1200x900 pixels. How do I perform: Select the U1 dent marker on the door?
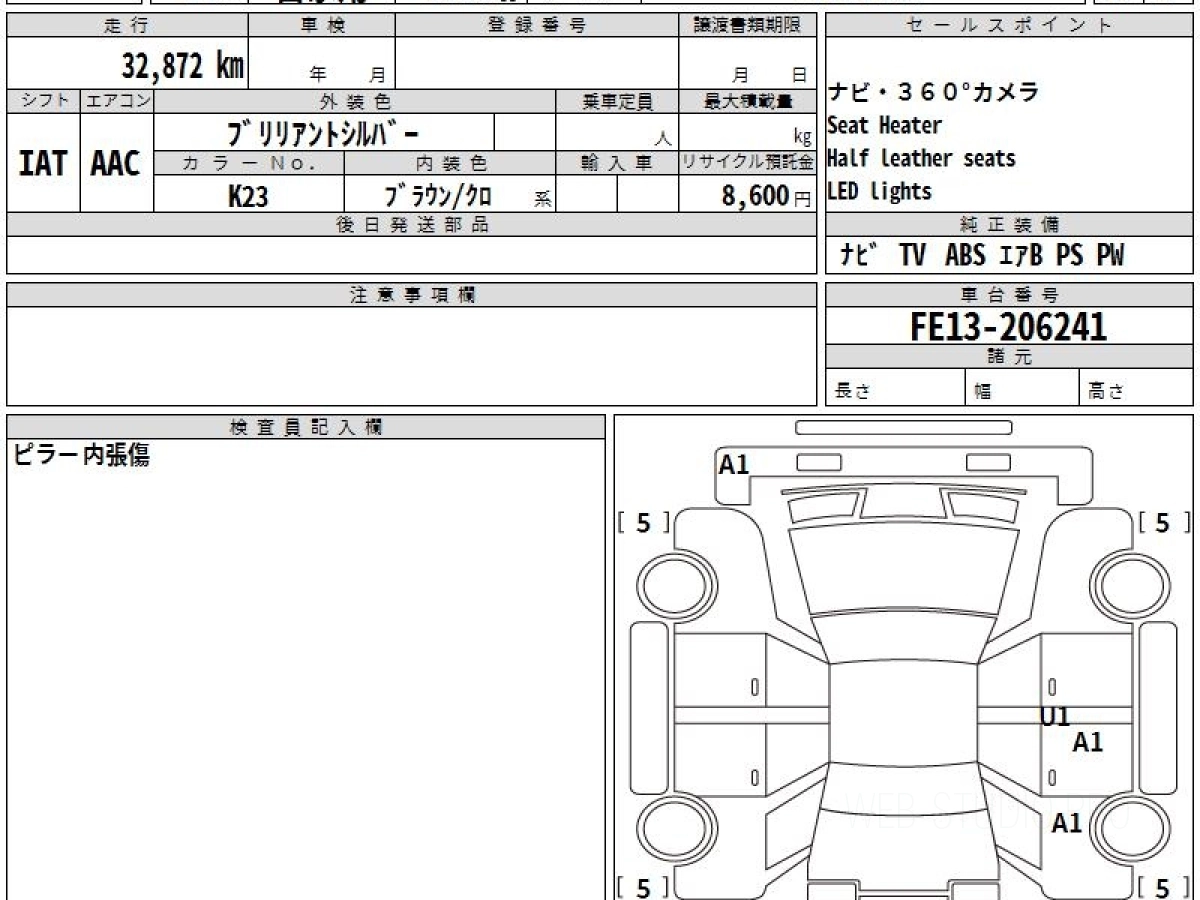click(1055, 716)
